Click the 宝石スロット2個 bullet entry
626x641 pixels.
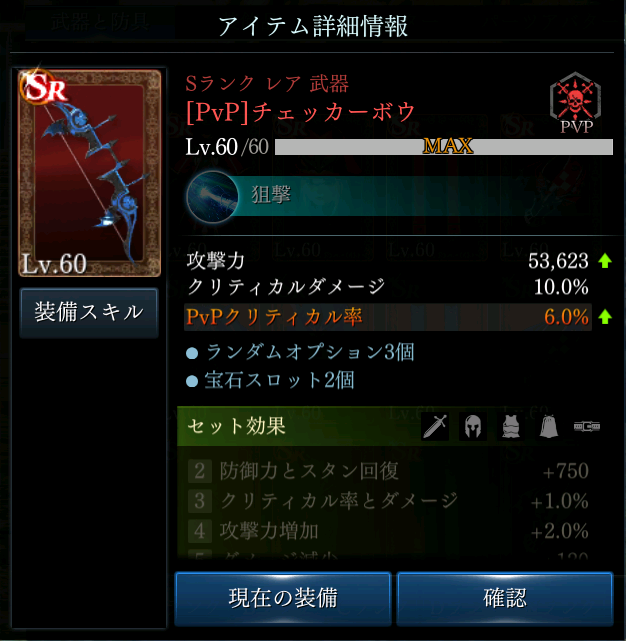pos(270,381)
